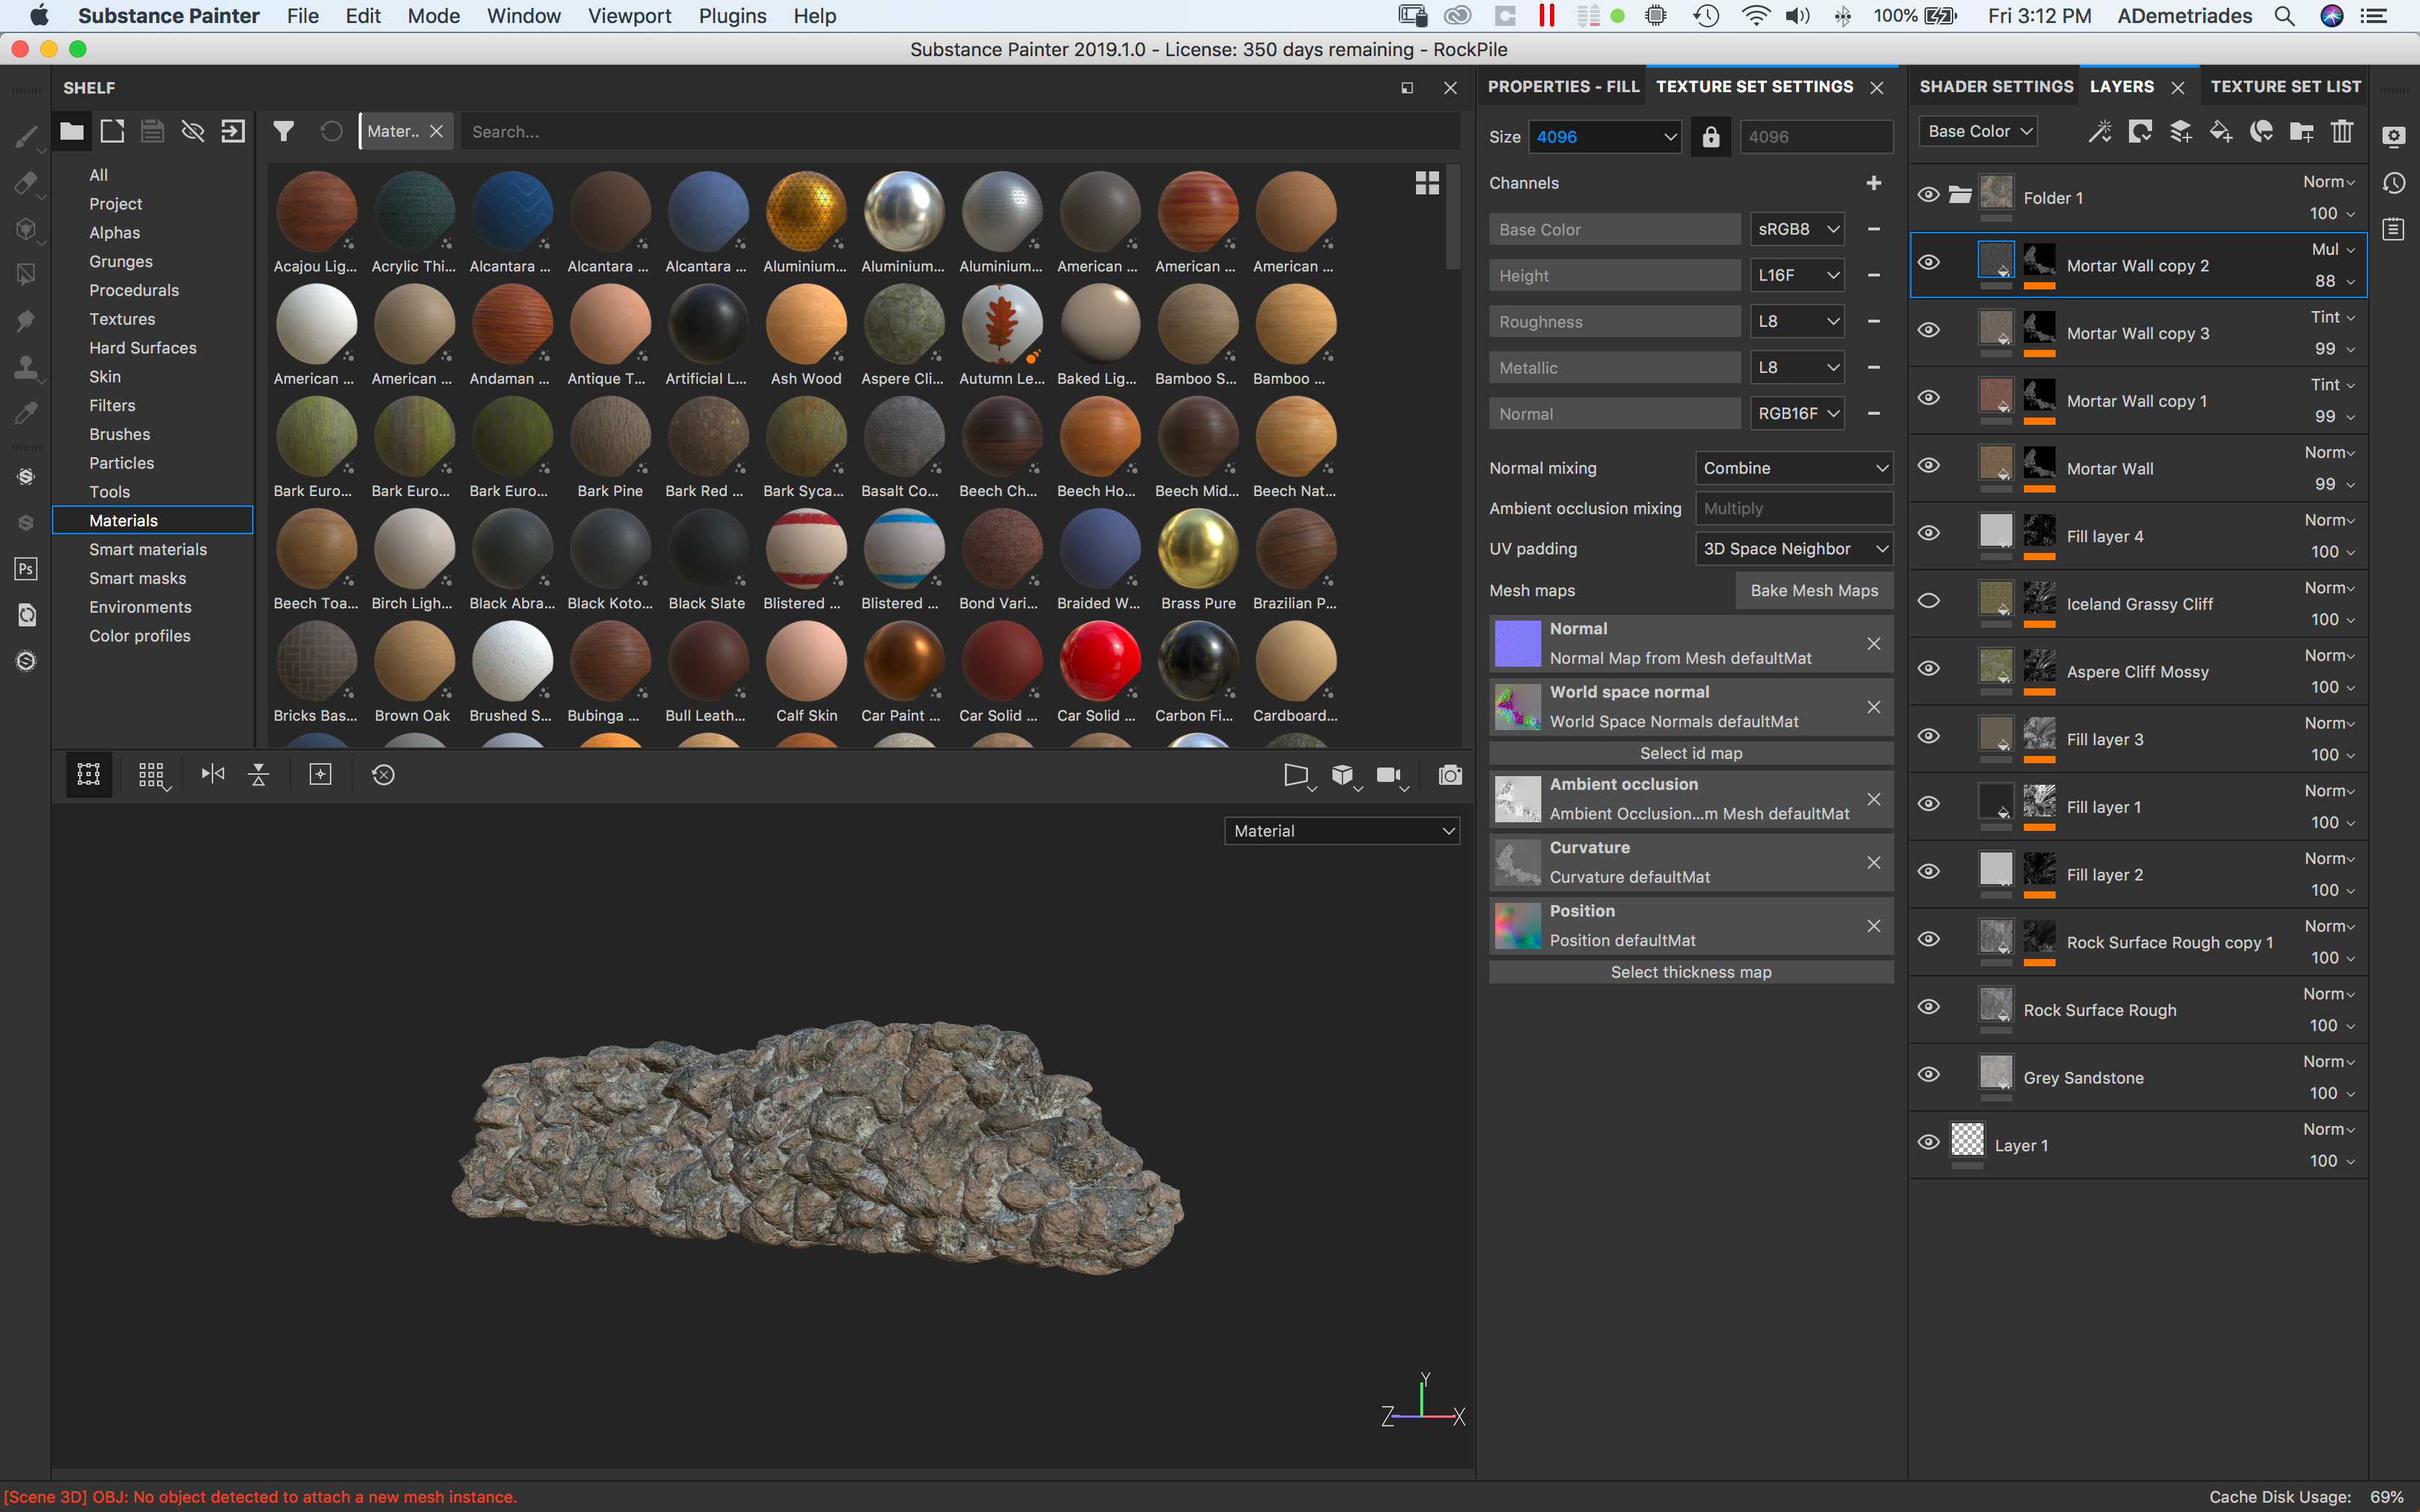2420x1512 pixels.
Task: Hide the Rock Surface Rough layer
Action: coord(1929,1007)
